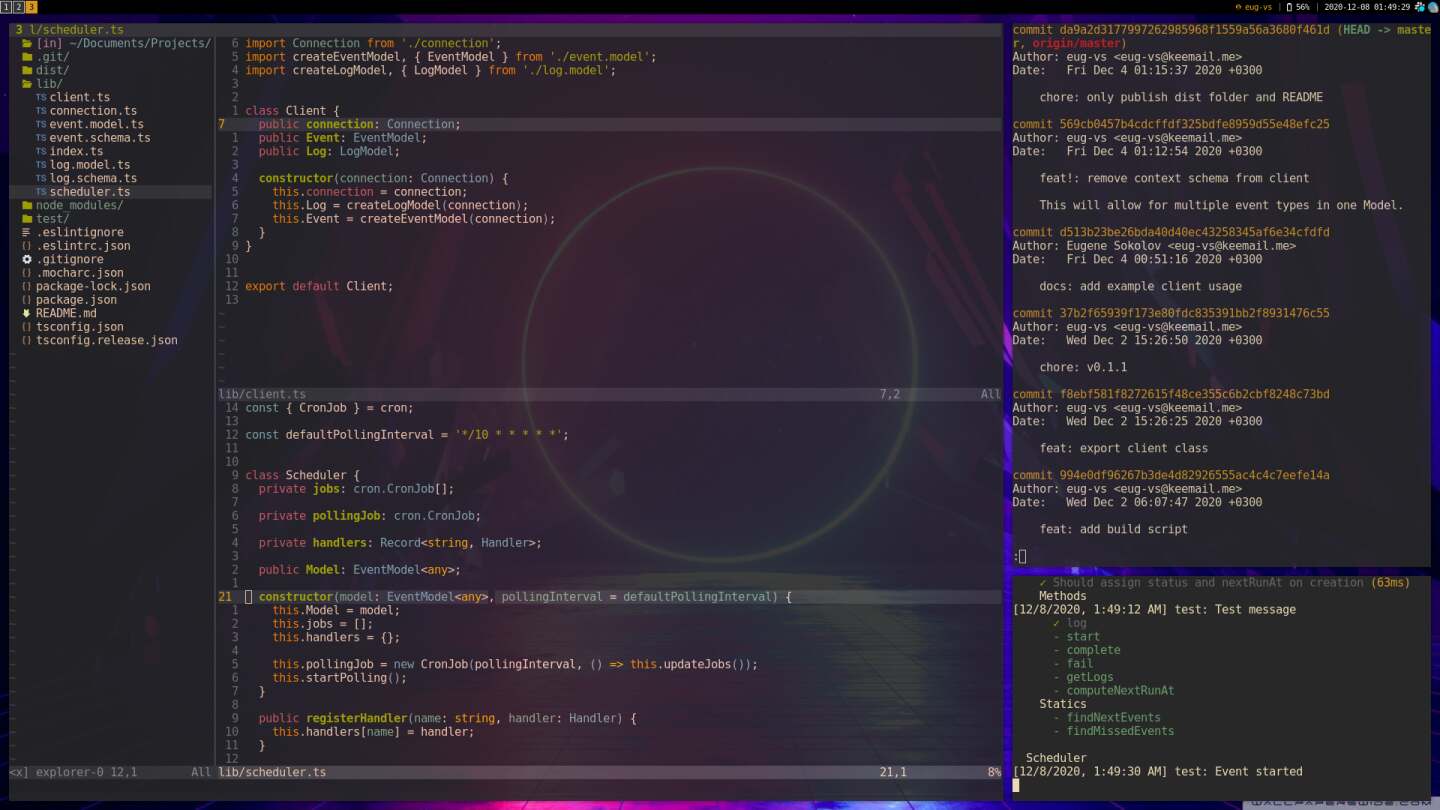Click the markdown icon beside README.md

(25, 313)
